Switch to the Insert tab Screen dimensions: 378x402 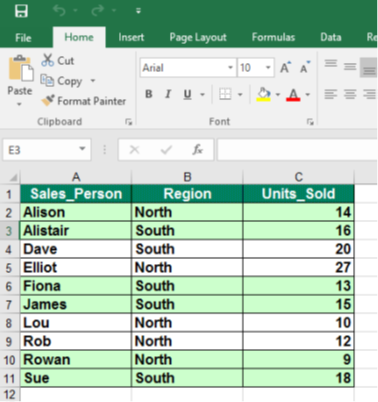click(131, 37)
